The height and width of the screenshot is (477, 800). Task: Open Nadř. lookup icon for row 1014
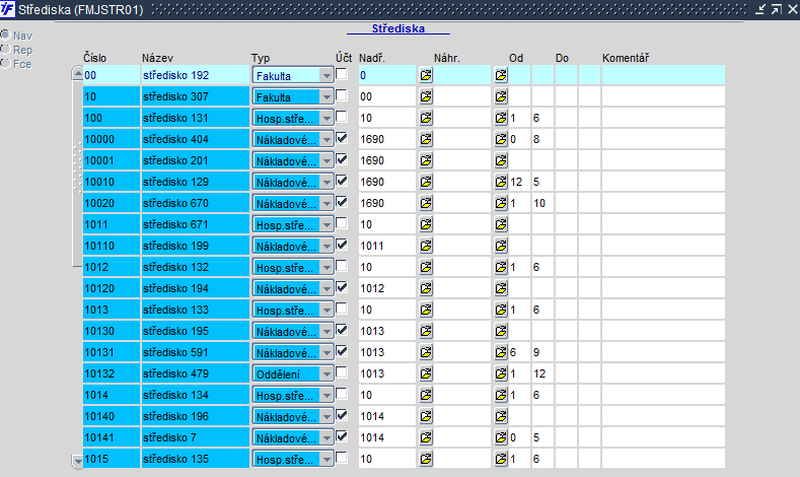click(426, 395)
